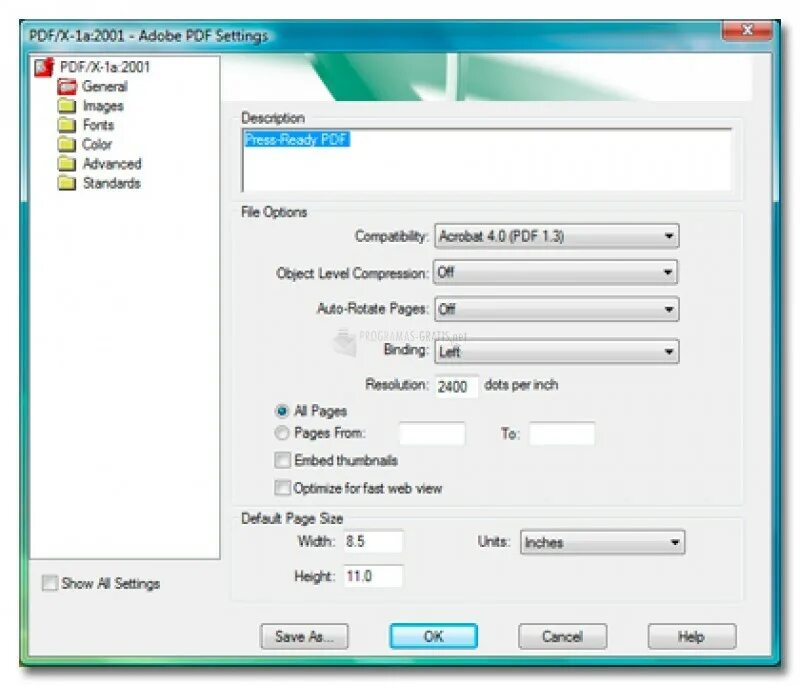
Task: Click the Color folder icon
Action: point(67,144)
